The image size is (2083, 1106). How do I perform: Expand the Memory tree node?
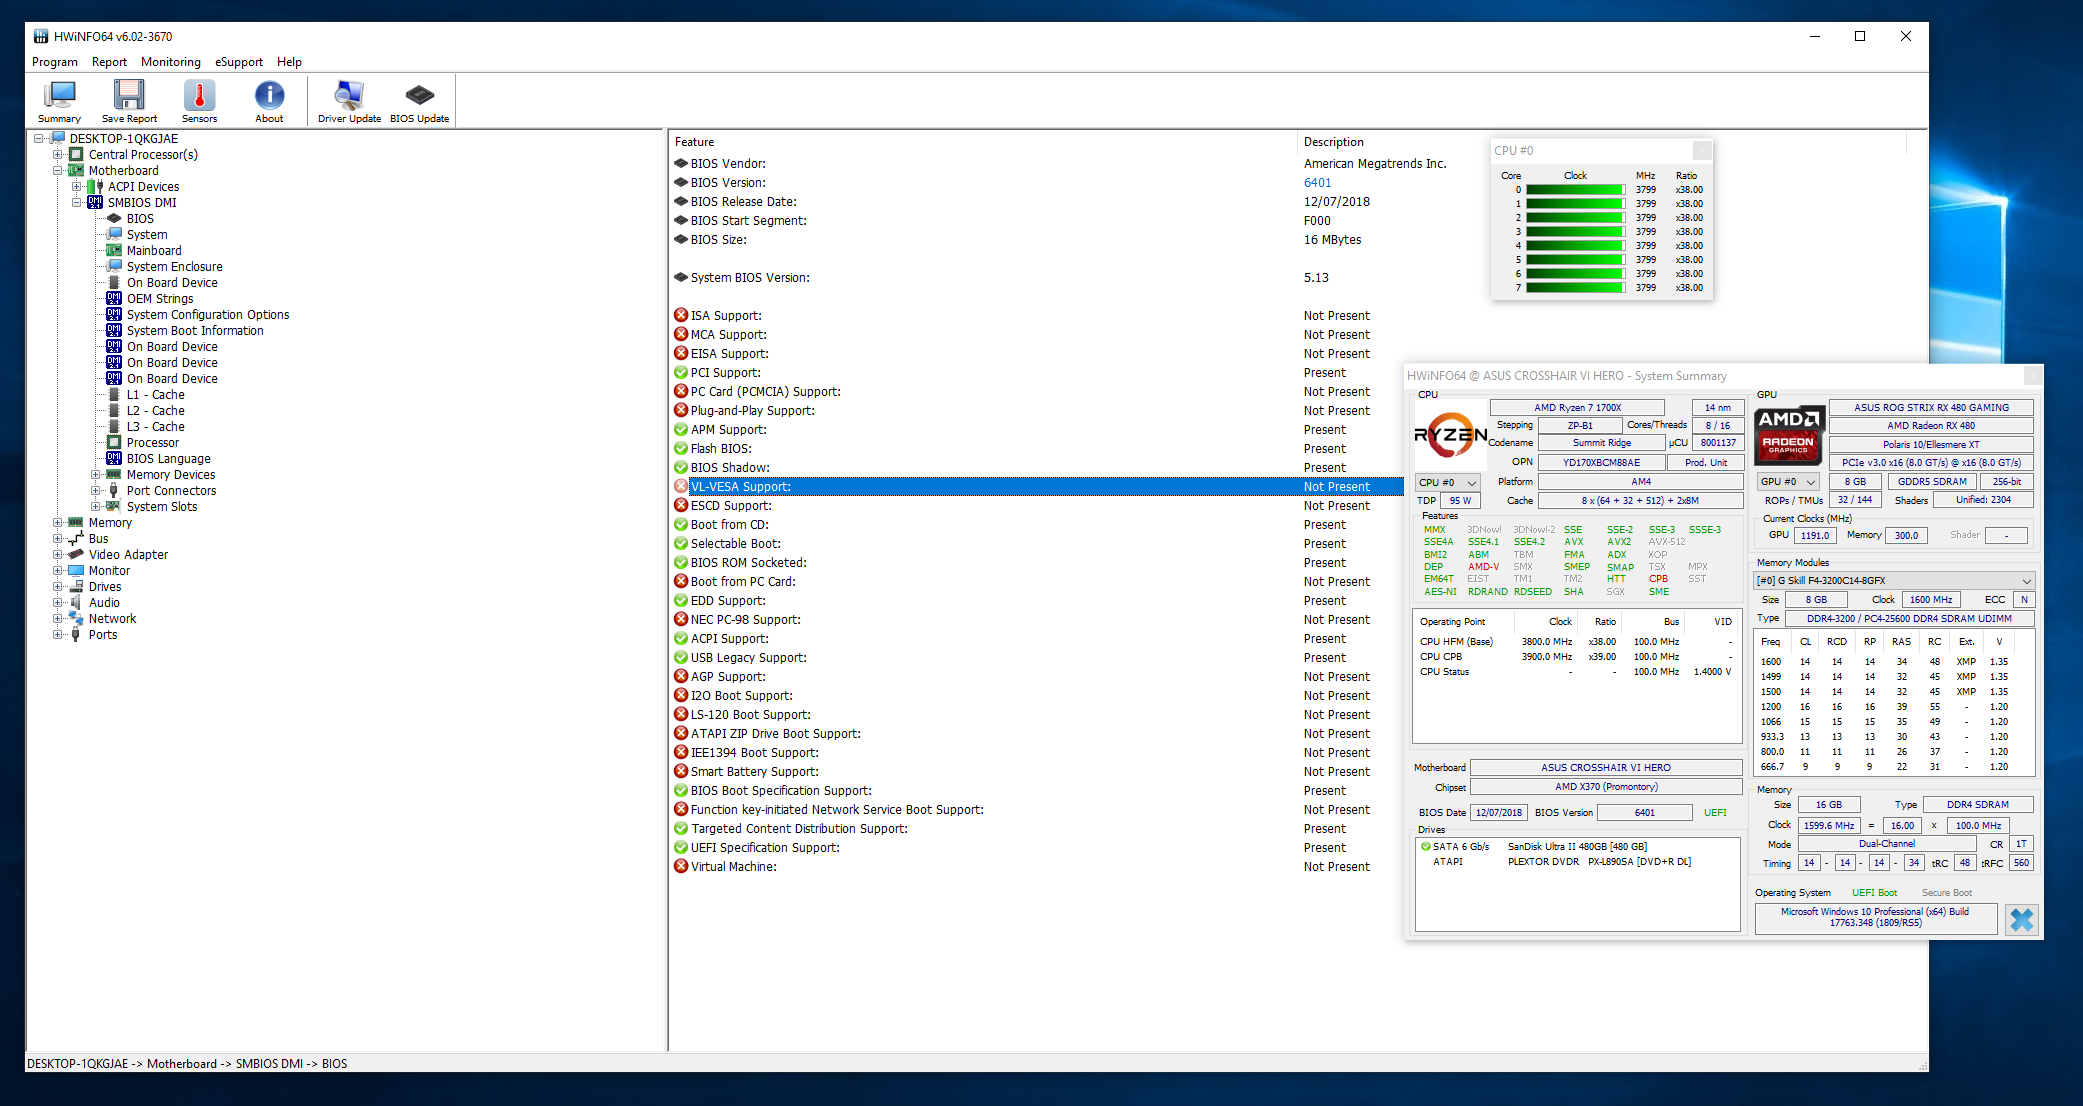click(x=58, y=523)
